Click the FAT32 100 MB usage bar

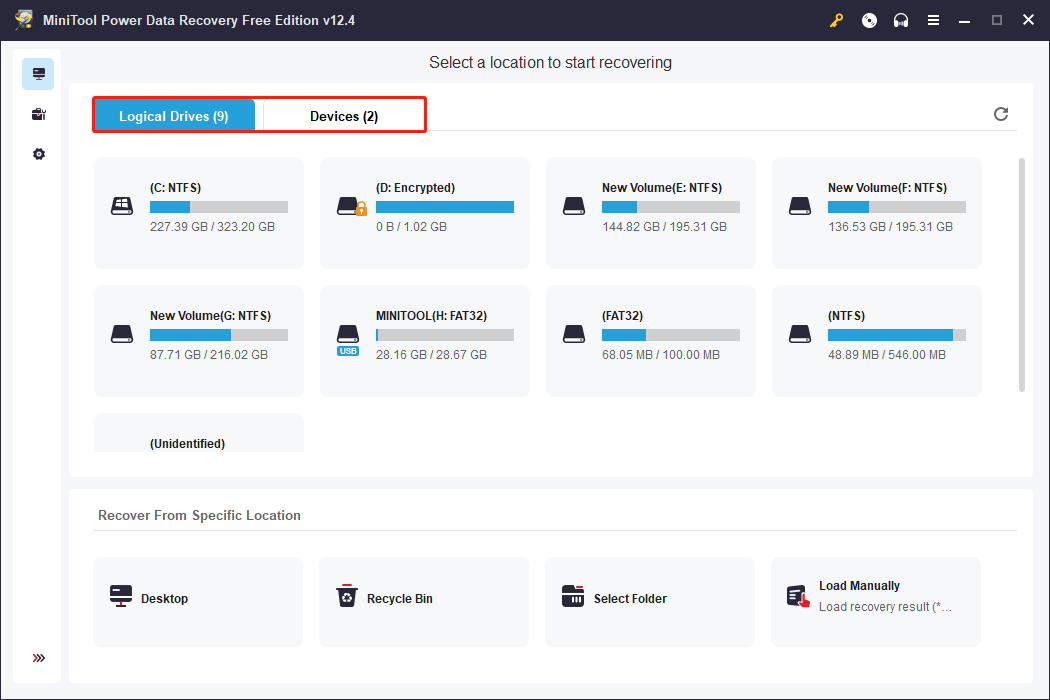[x=671, y=335]
